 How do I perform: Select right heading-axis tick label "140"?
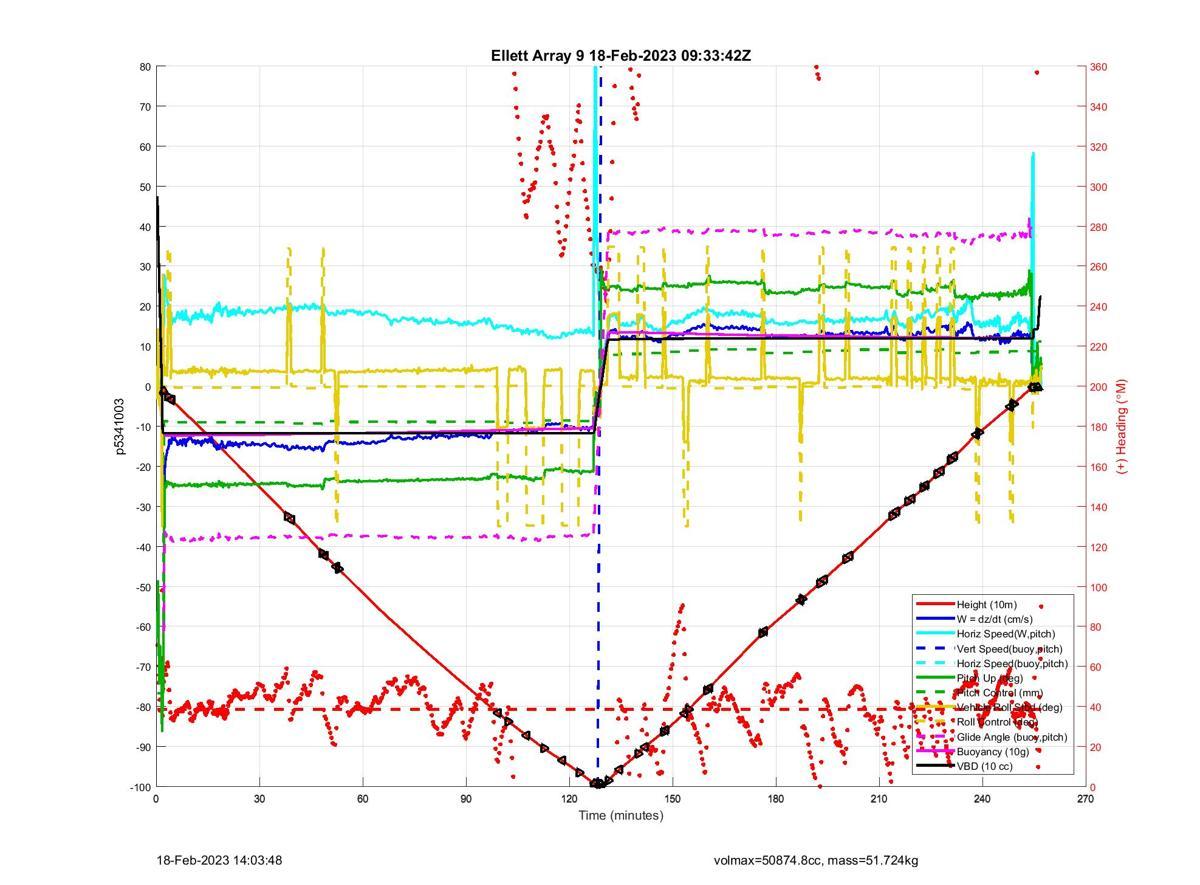click(1099, 507)
